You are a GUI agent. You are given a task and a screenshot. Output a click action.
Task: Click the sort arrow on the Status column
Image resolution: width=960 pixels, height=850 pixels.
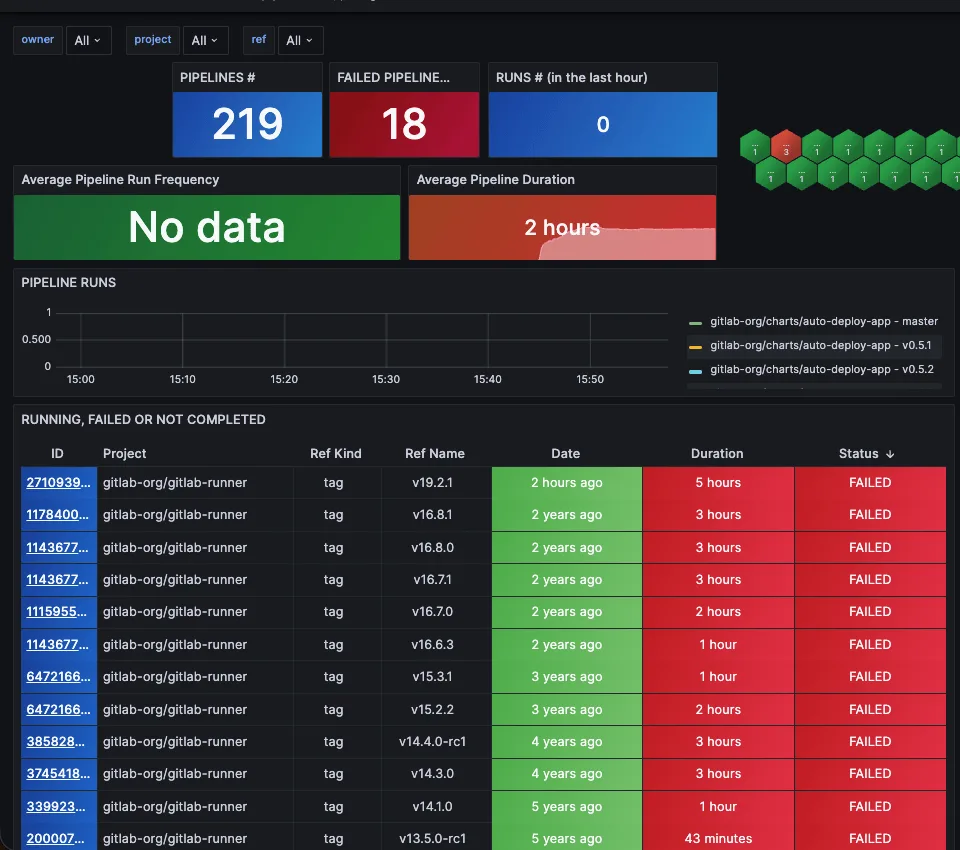tap(890, 454)
